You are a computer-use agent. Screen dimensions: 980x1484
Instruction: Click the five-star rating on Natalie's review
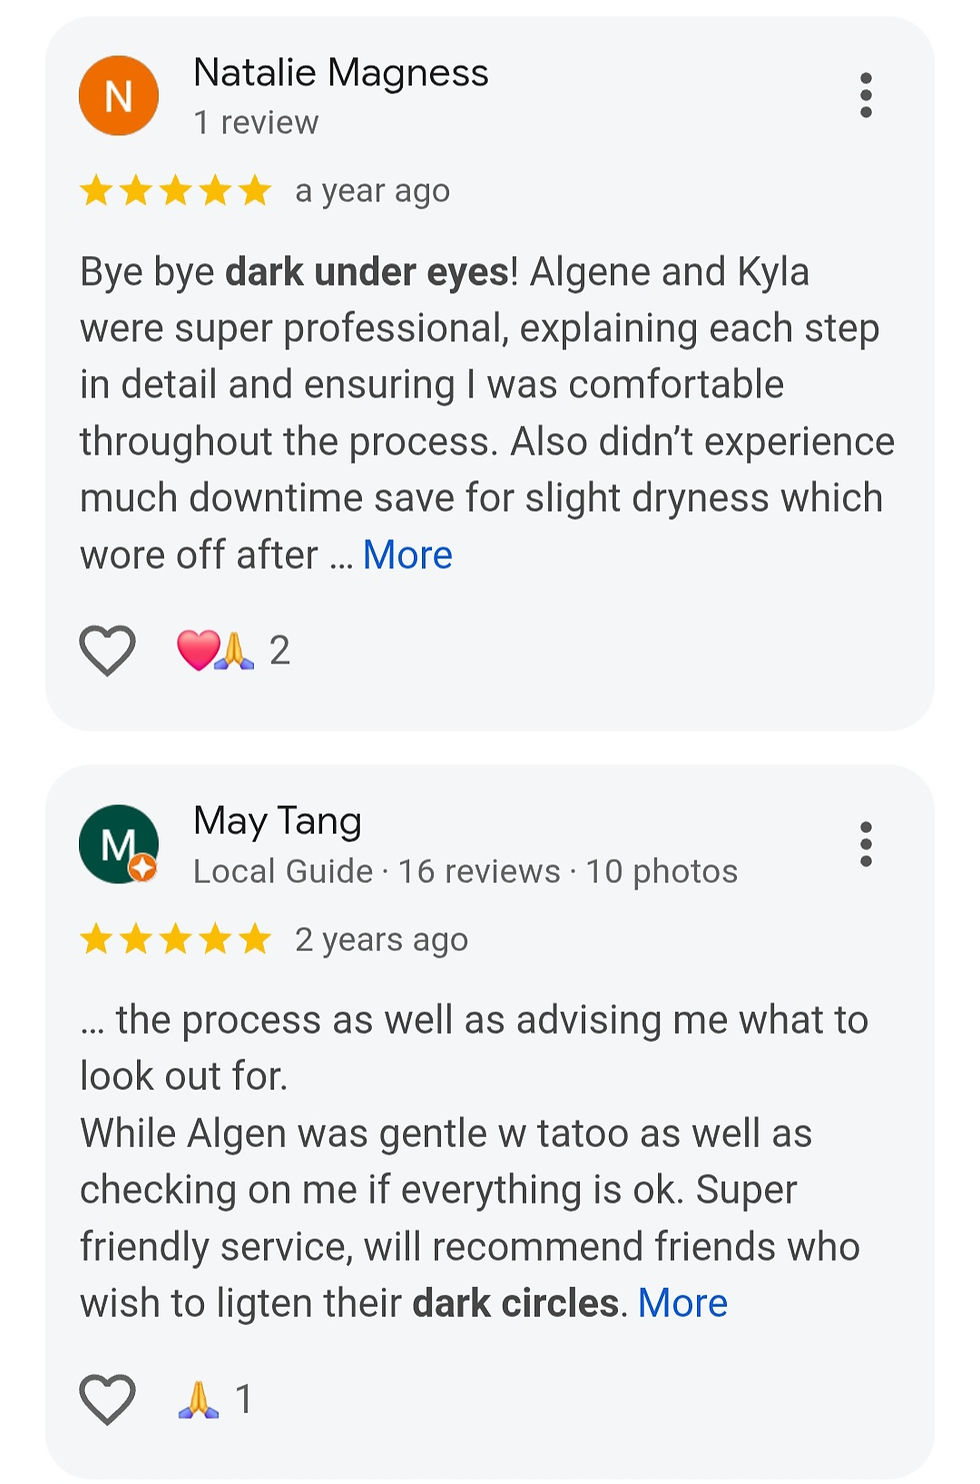(175, 190)
